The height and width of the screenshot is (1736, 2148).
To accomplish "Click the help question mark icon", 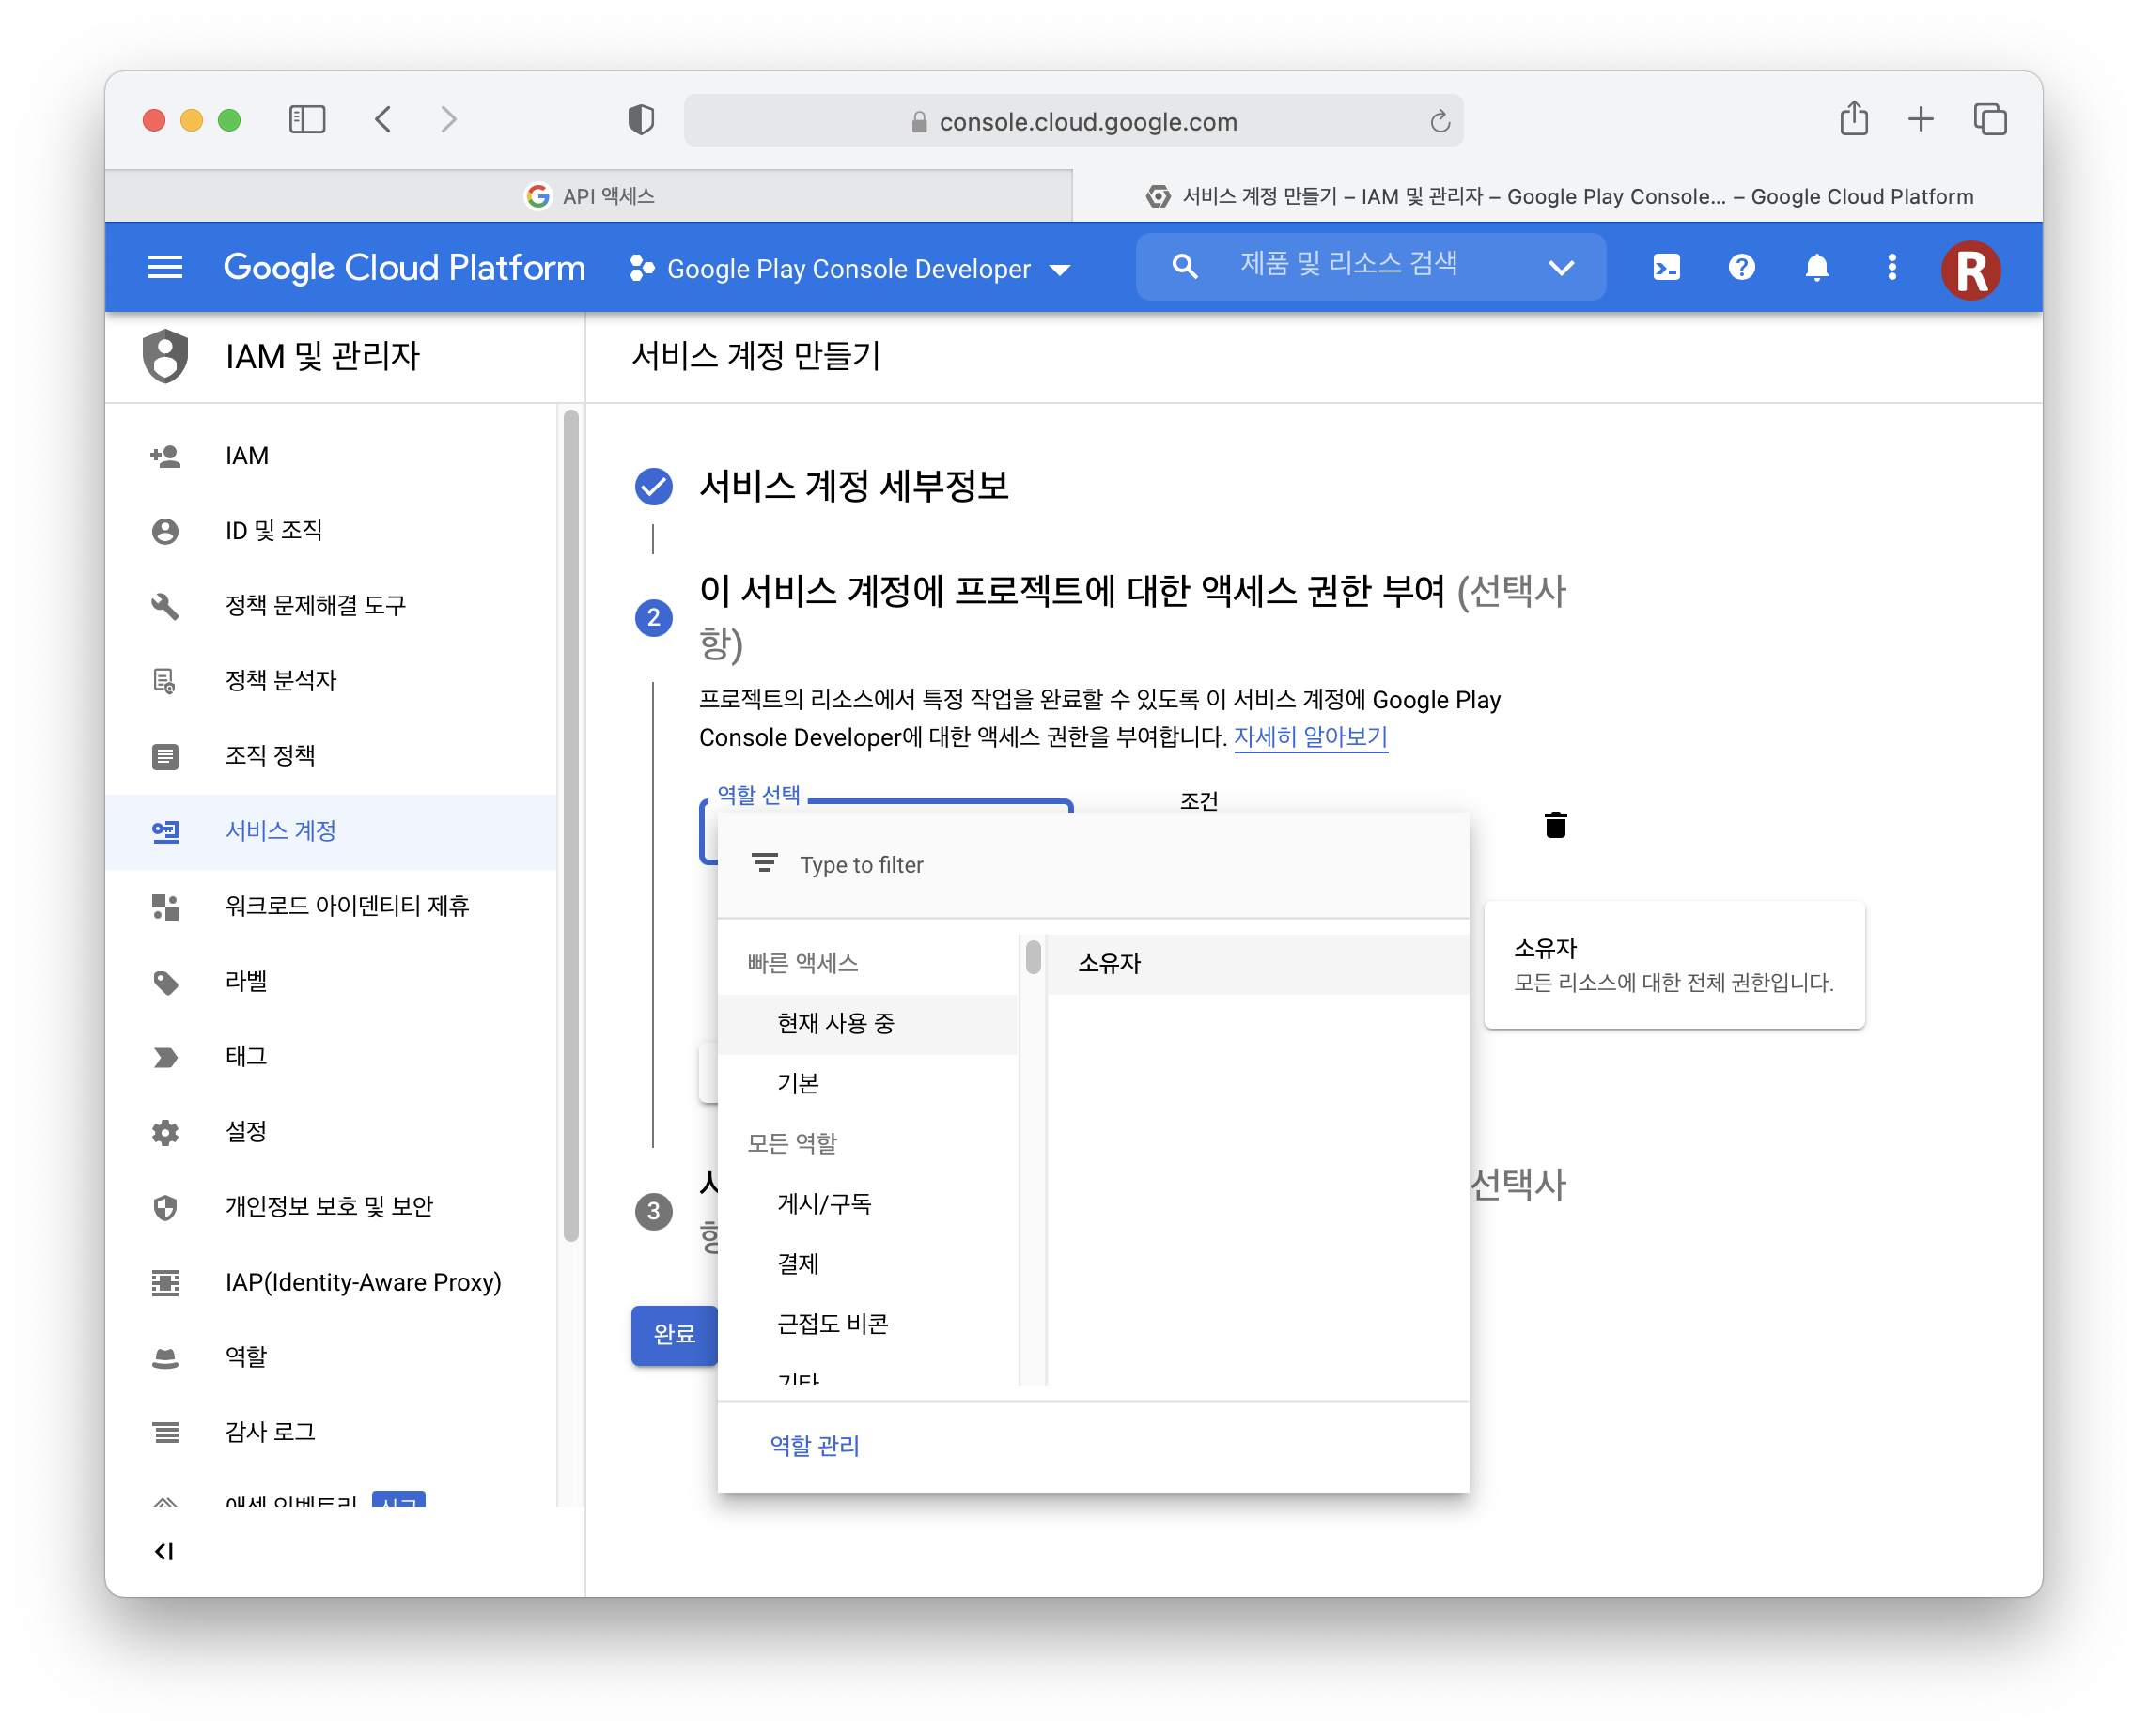I will click(x=1741, y=267).
